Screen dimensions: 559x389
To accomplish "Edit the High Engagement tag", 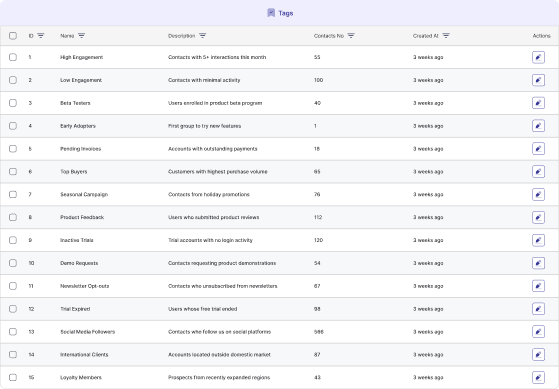I will [538, 57].
